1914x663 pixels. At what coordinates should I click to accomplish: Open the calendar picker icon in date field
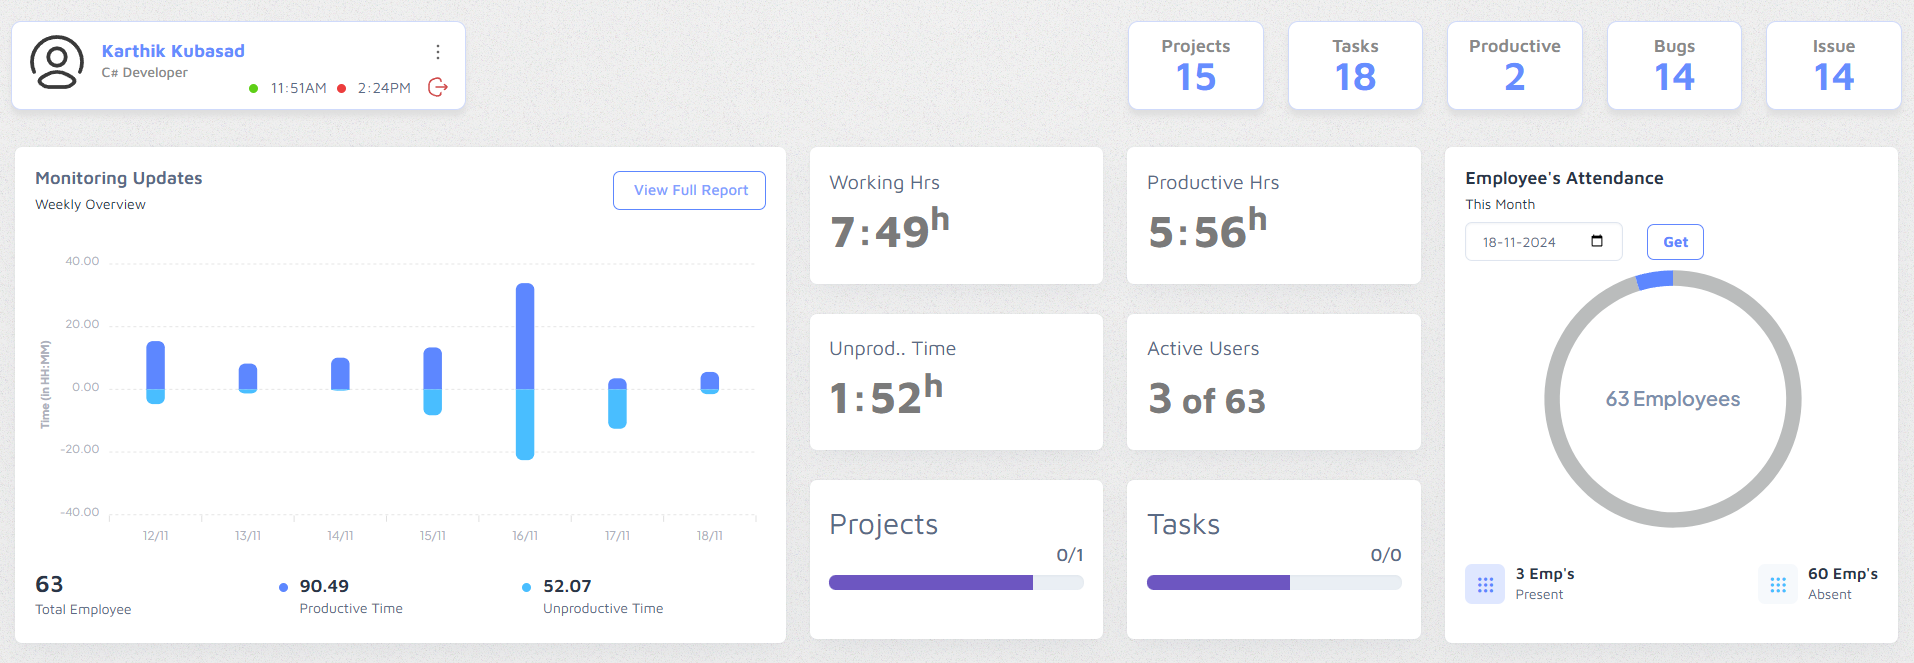pyautogui.click(x=1597, y=241)
